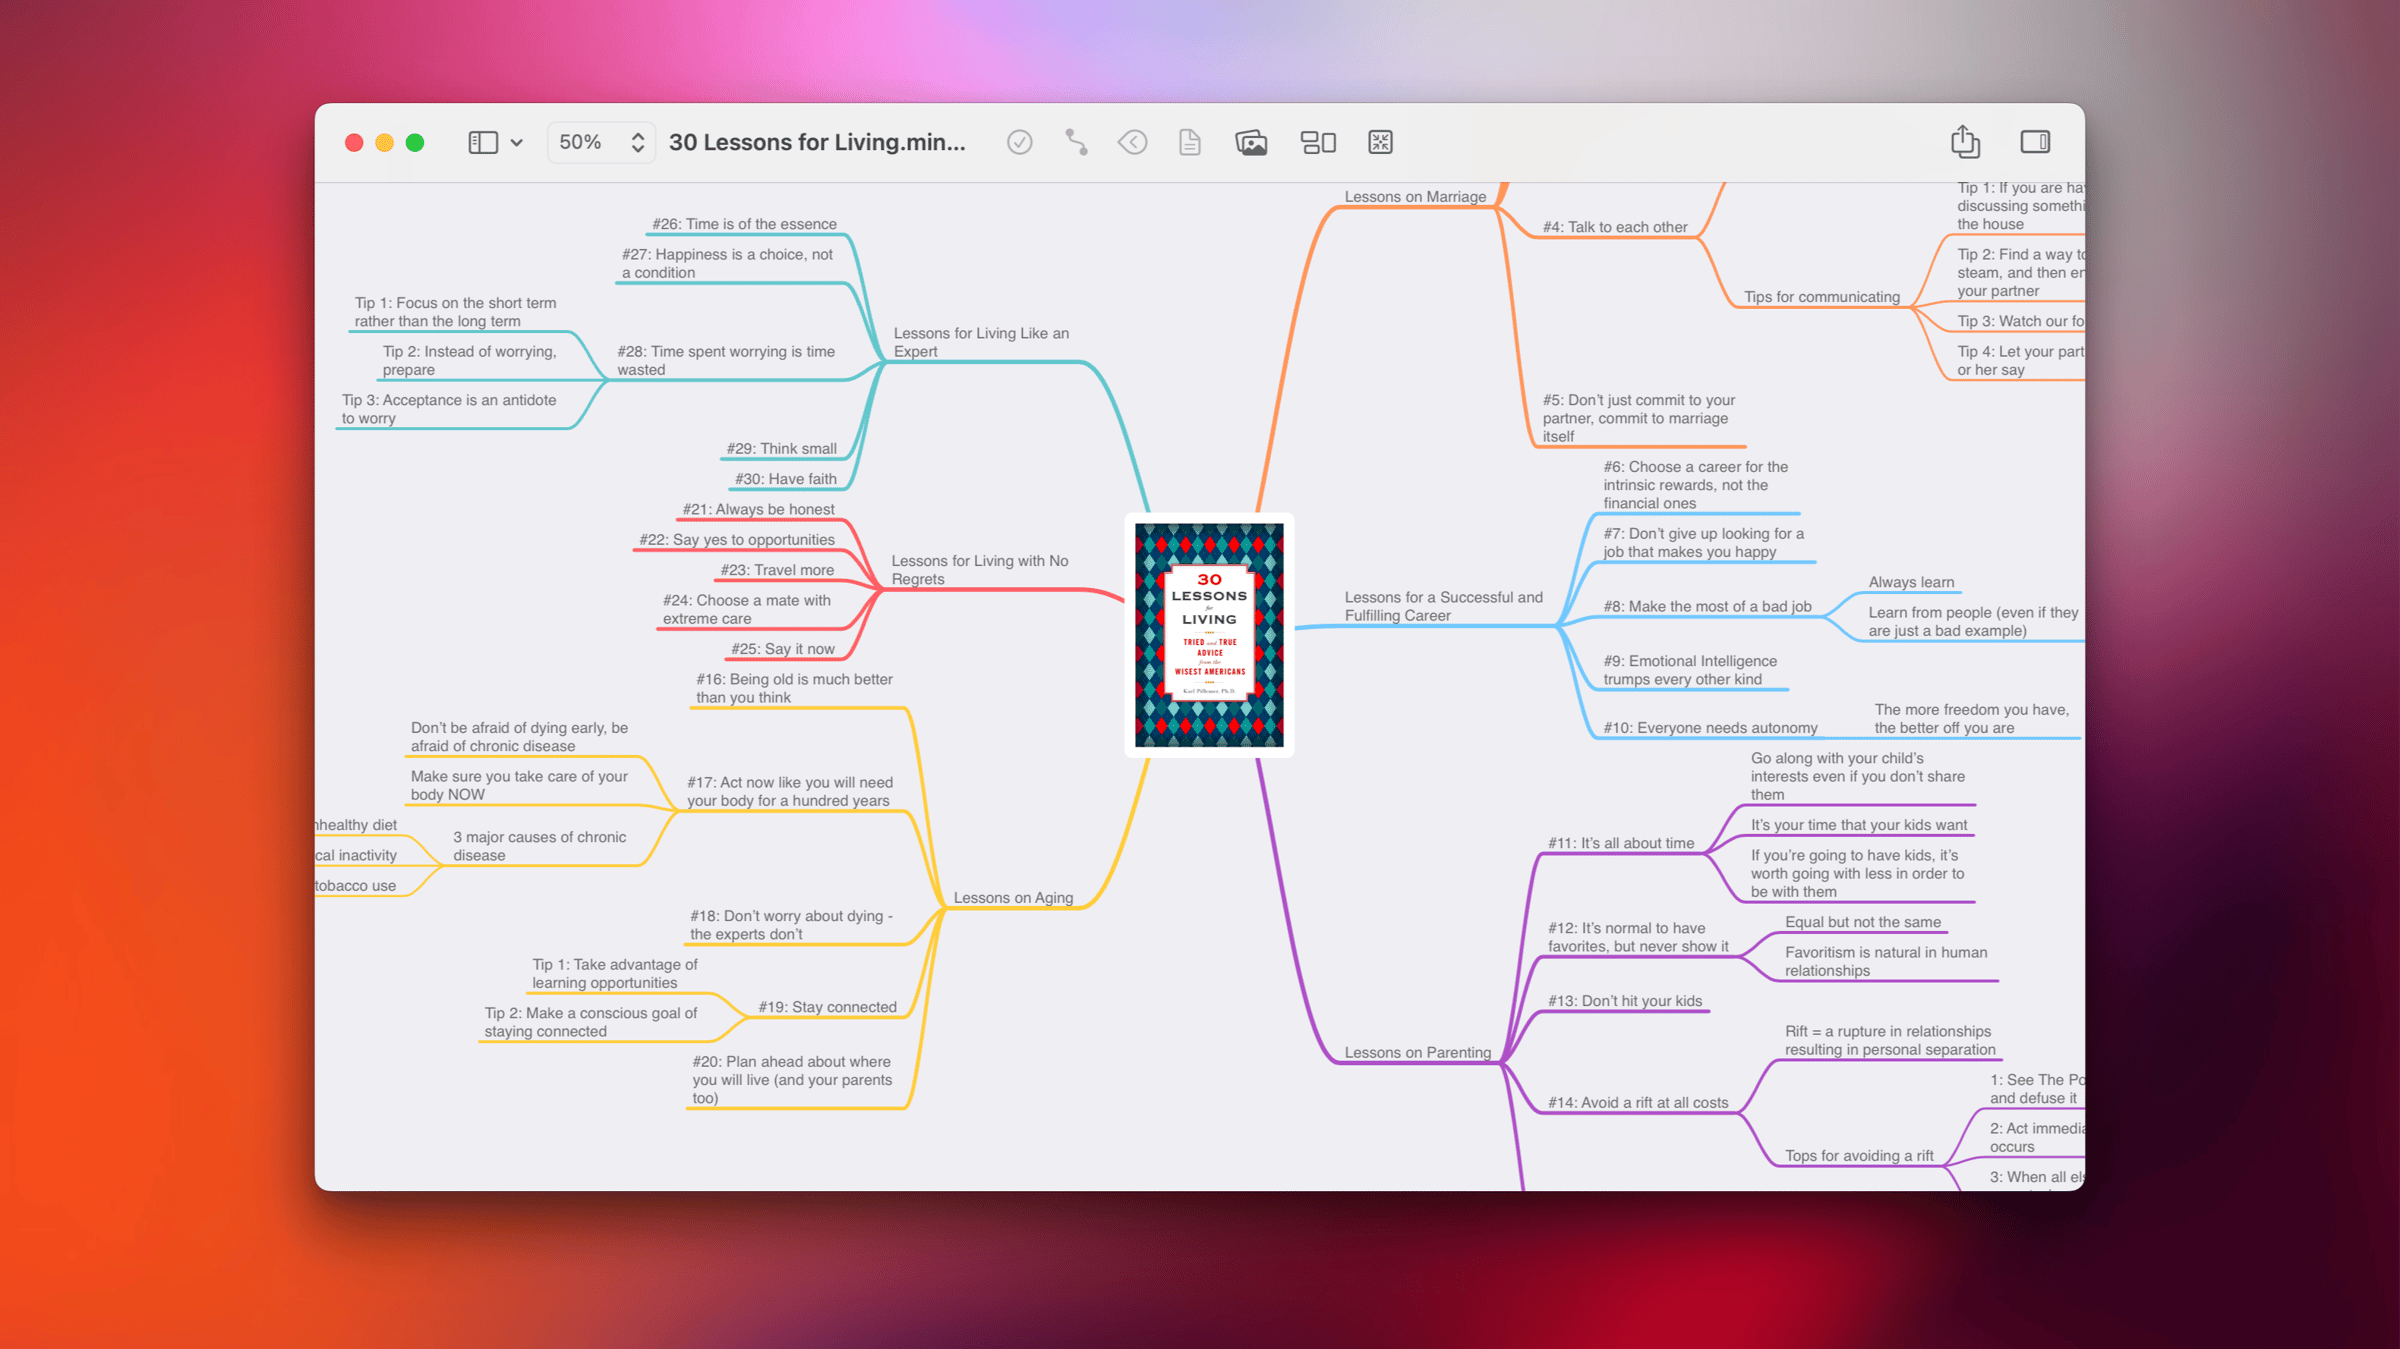Select node #29: Think small
This screenshot has height=1349, width=2400.
click(x=781, y=448)
